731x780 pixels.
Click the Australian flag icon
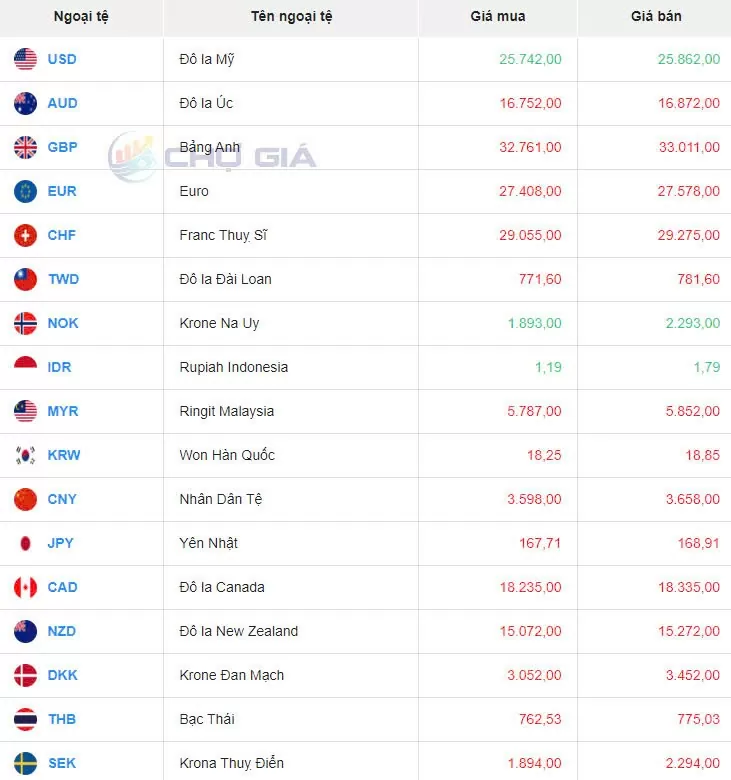25,103
